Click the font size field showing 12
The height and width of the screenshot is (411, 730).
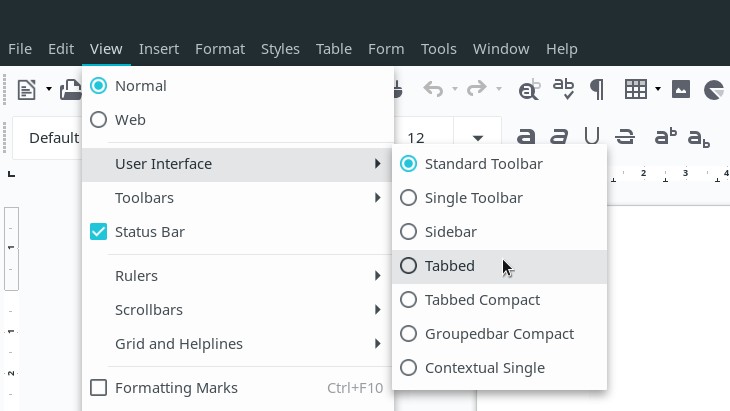pos(424,138)
